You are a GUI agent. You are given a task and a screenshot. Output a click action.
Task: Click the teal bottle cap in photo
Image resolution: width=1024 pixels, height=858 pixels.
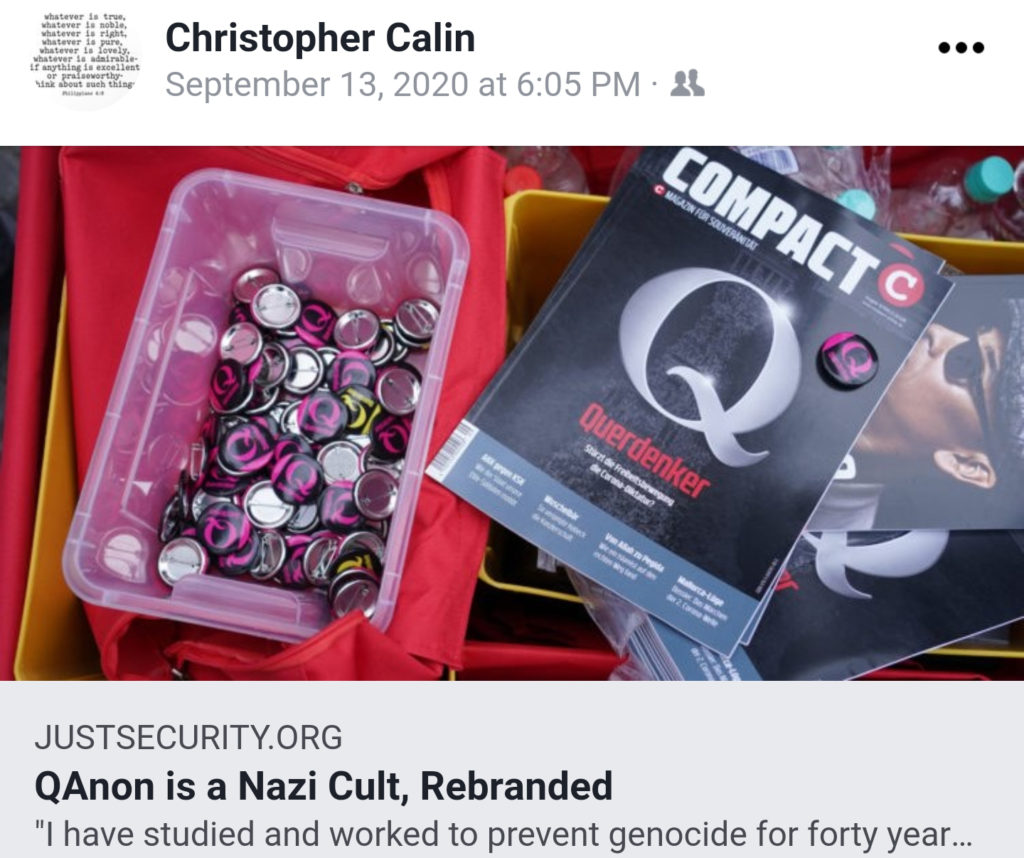pyautogui.click(x=987, y=178)
